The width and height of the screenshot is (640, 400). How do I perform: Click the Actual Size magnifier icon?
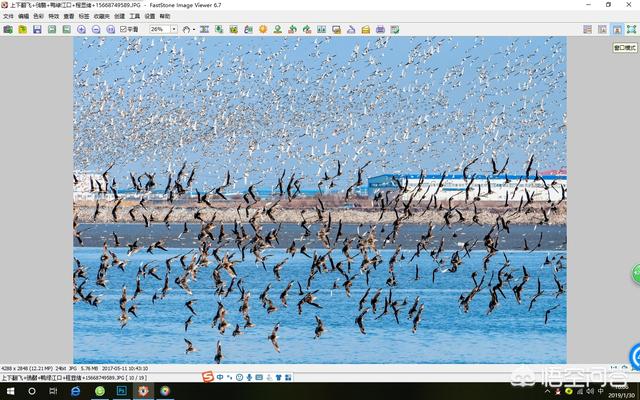point(111,29)
